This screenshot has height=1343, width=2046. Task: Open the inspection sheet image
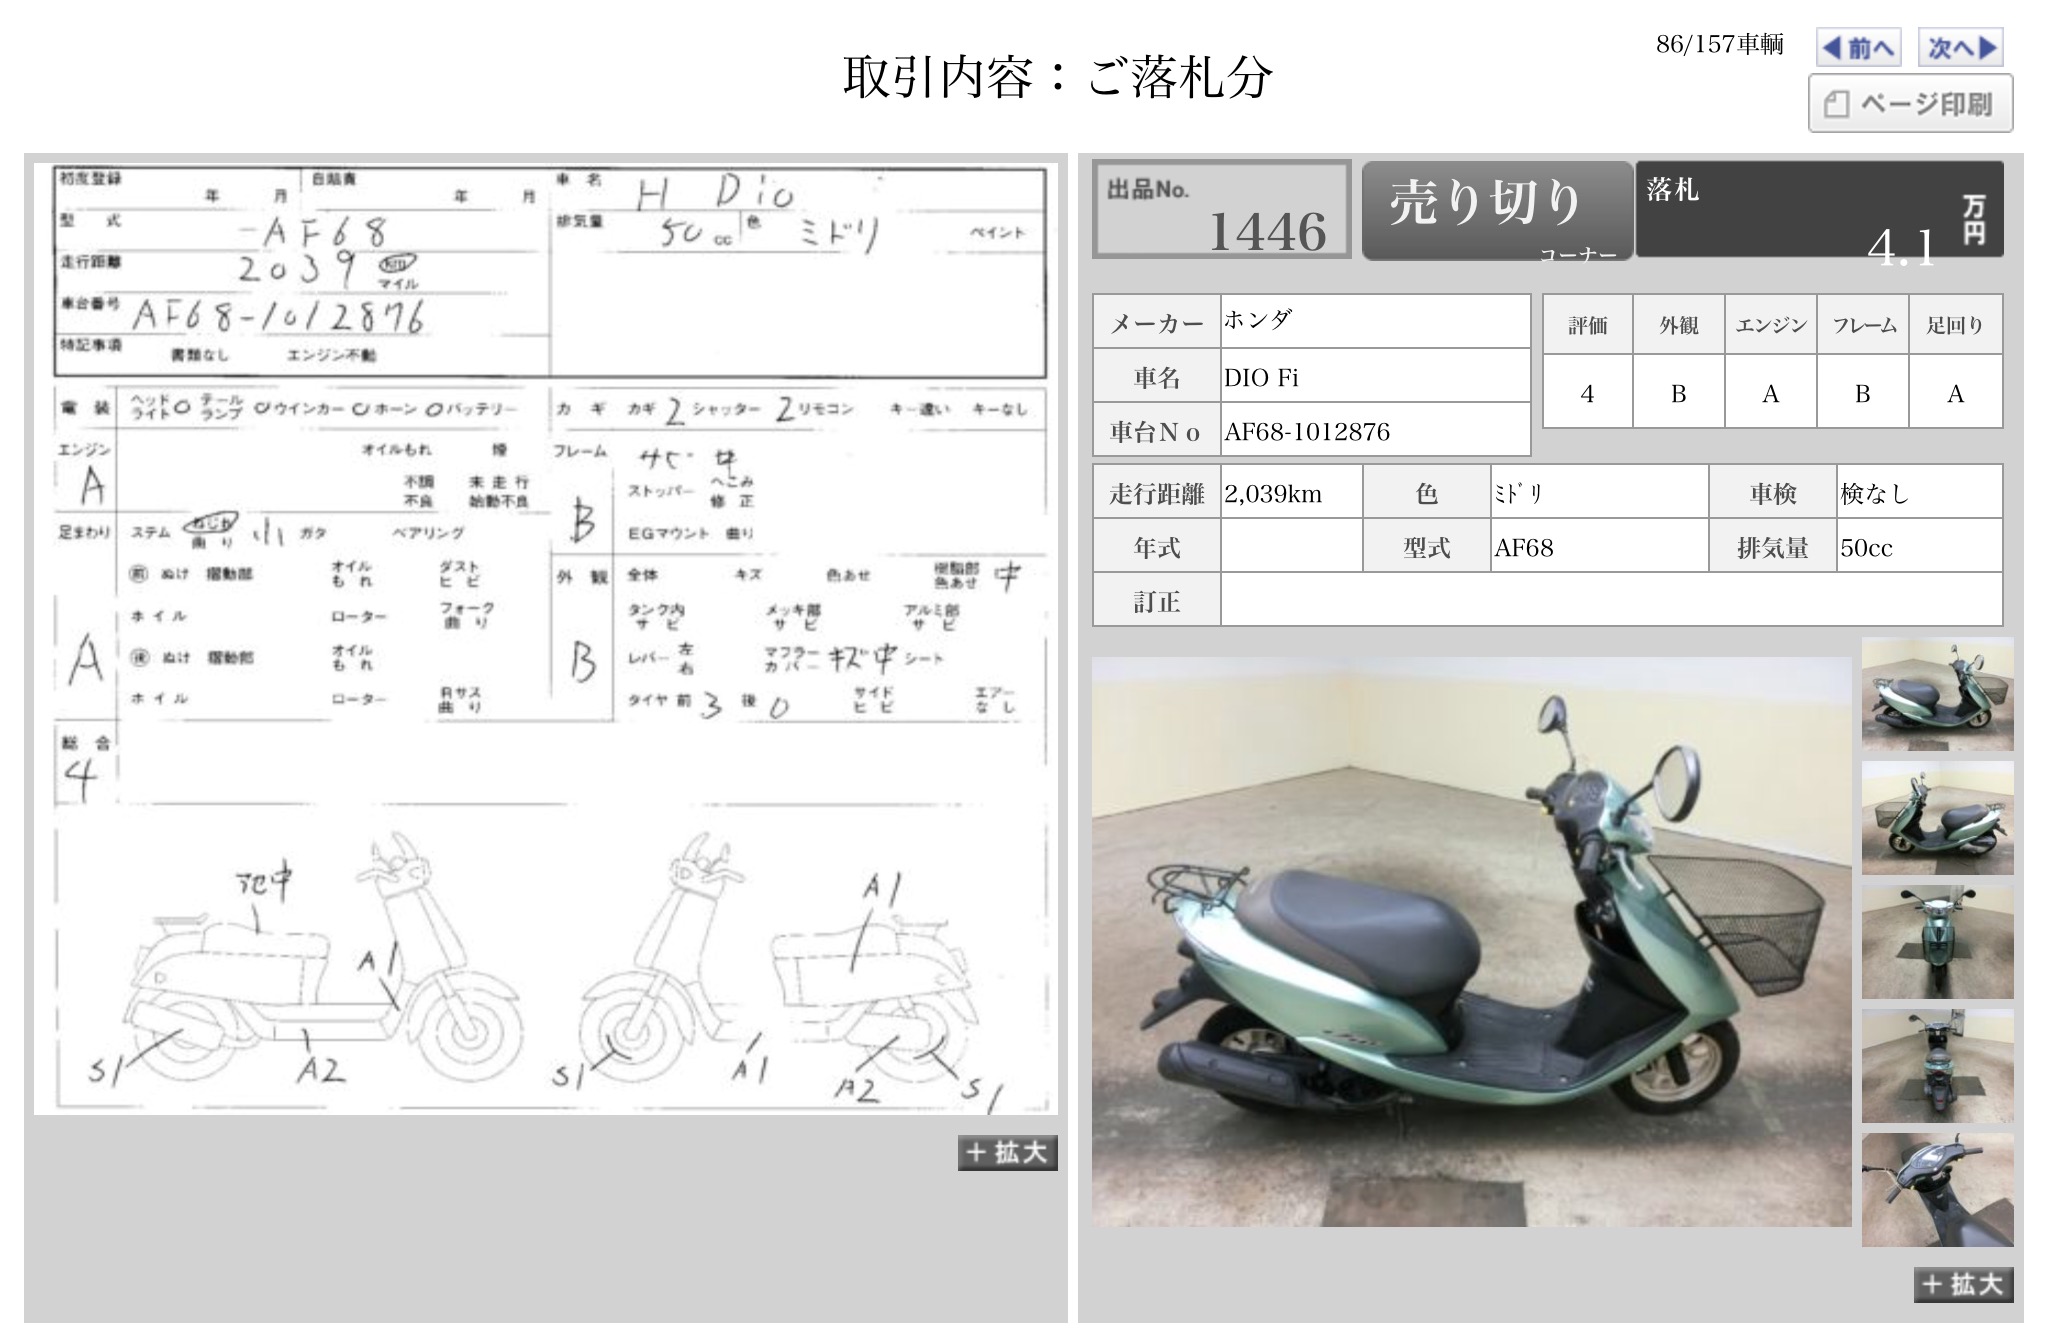click(x=545, y=638)
